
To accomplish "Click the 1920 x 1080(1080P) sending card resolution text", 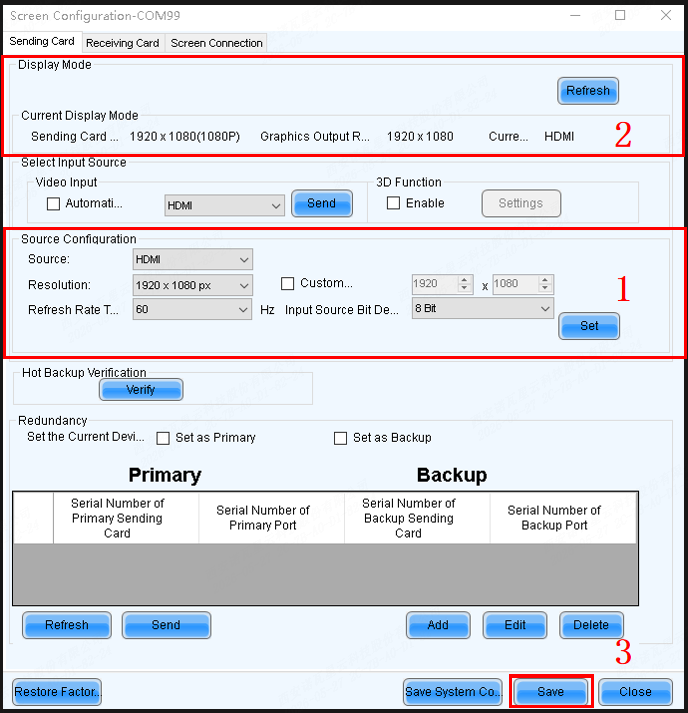I will (185, 136).
